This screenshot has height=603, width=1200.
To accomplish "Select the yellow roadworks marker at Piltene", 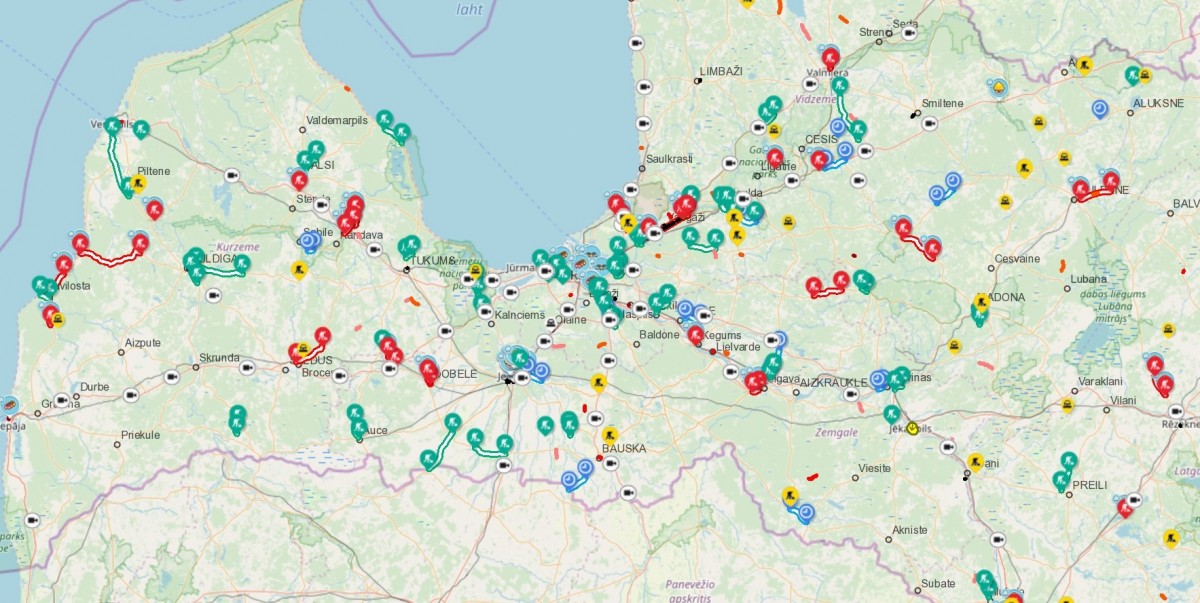I will pyautogui.click(x=138, y=182).
